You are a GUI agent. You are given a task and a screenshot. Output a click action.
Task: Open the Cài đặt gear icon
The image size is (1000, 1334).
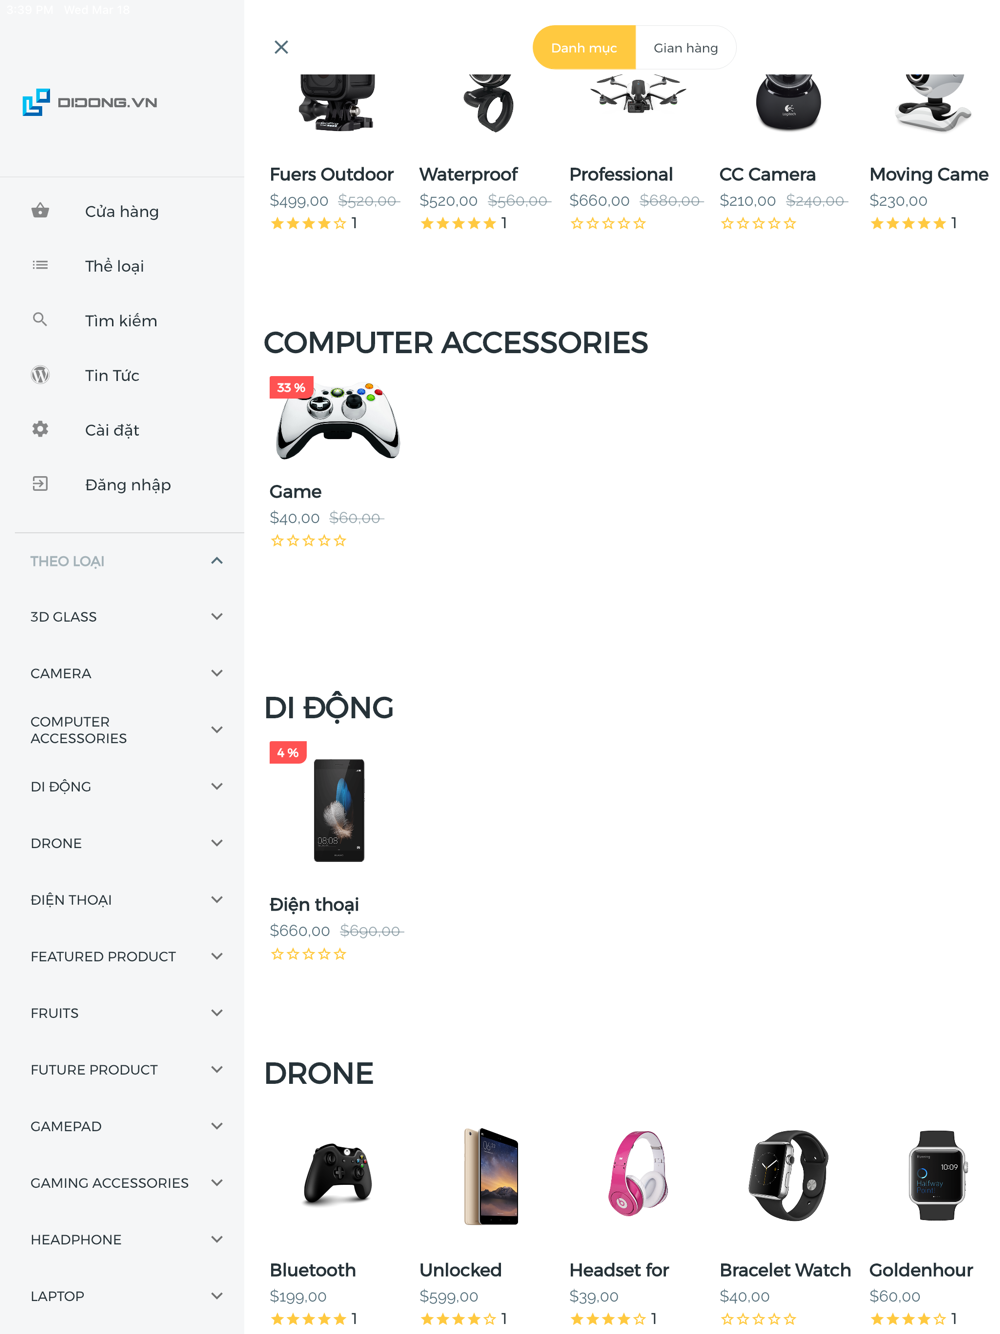[40, 429]
